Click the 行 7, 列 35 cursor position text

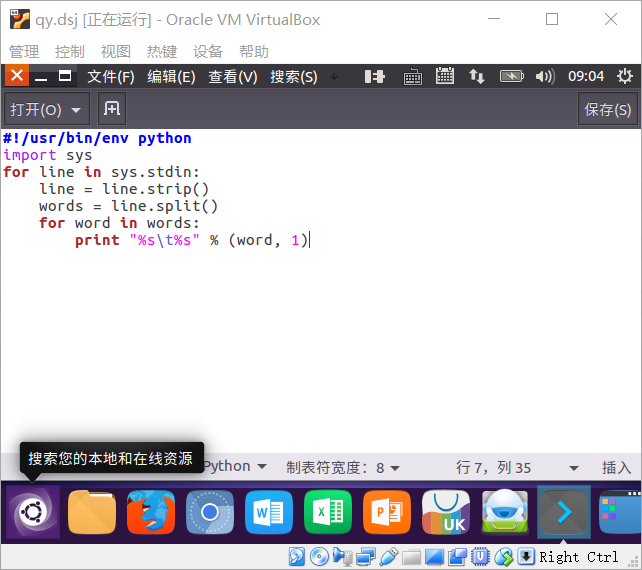pos(493,467)
